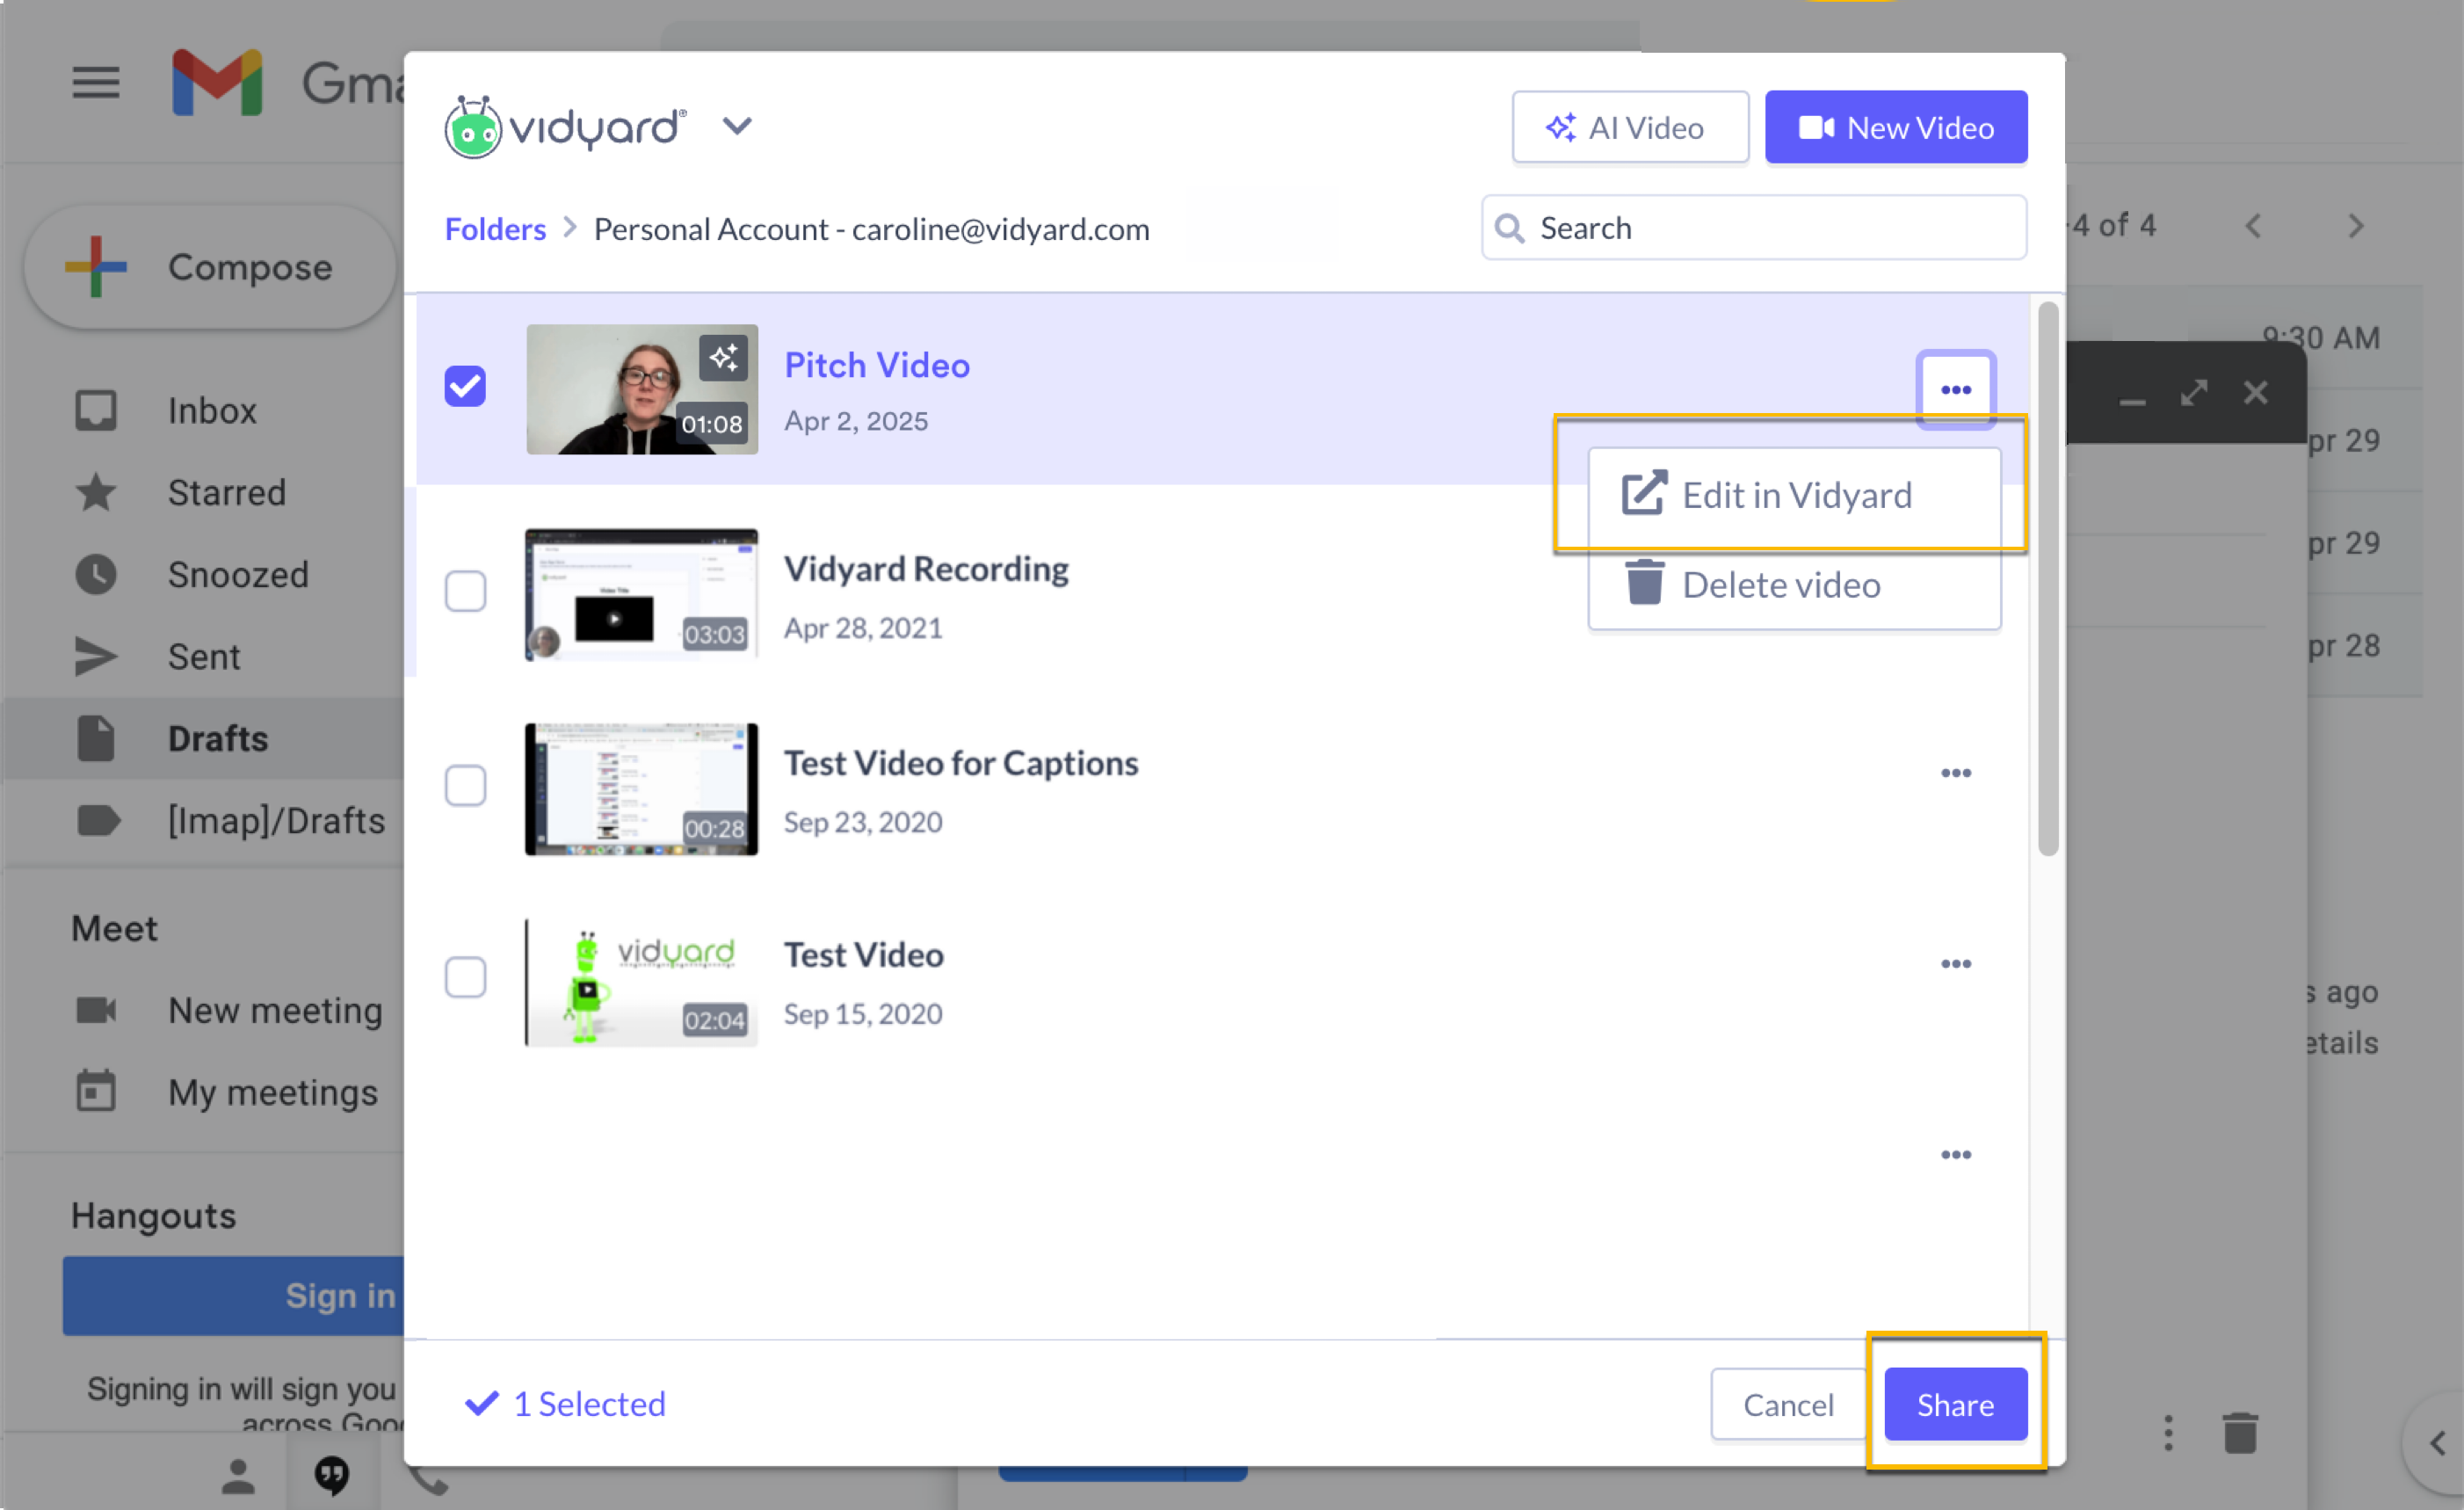Click the Share button
Viewport: 2464px width, 1510px height.
pyautogui.click(x=1955, y=1405)
